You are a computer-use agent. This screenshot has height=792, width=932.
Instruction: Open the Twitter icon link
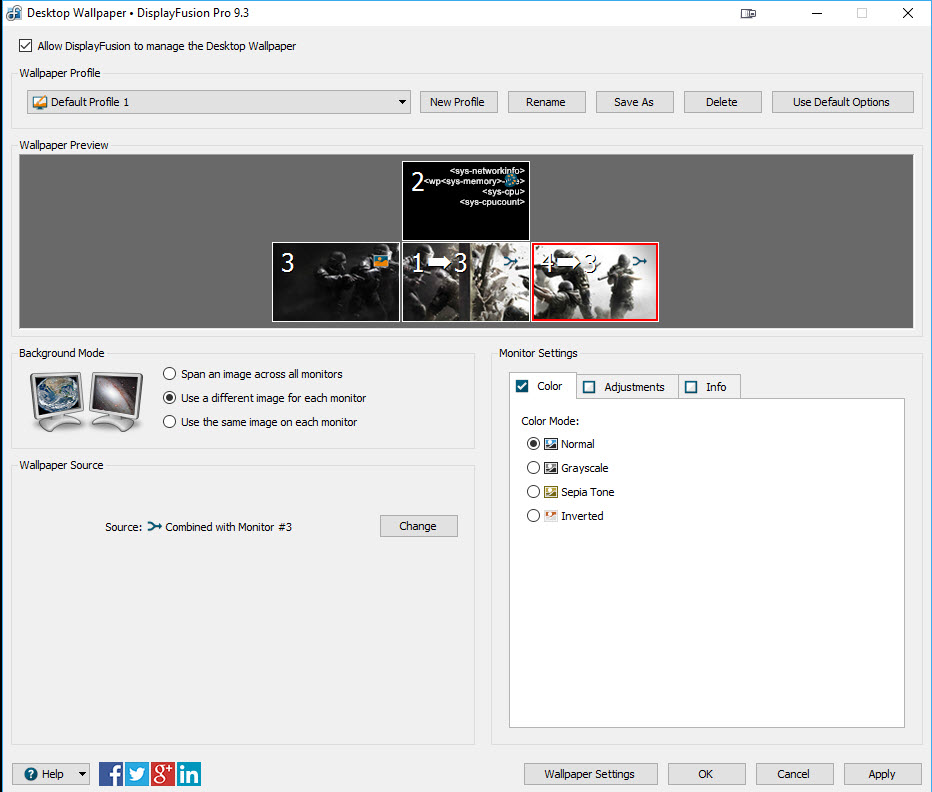pos(137,773)
